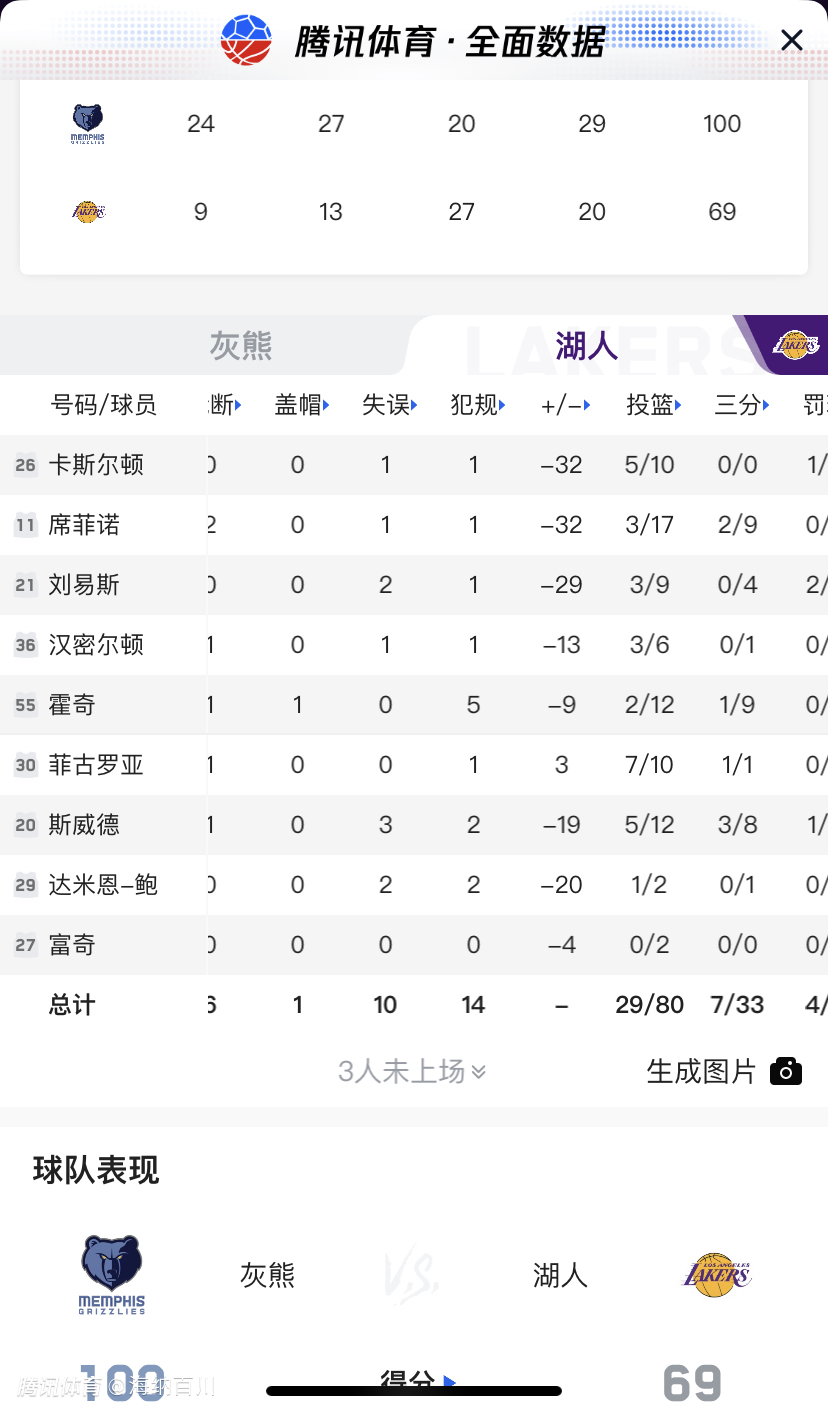The height and width of the screenshot is (1412, 828).
Task: Open player 菲古罗亚 row
Action: (x=96, y=765)
